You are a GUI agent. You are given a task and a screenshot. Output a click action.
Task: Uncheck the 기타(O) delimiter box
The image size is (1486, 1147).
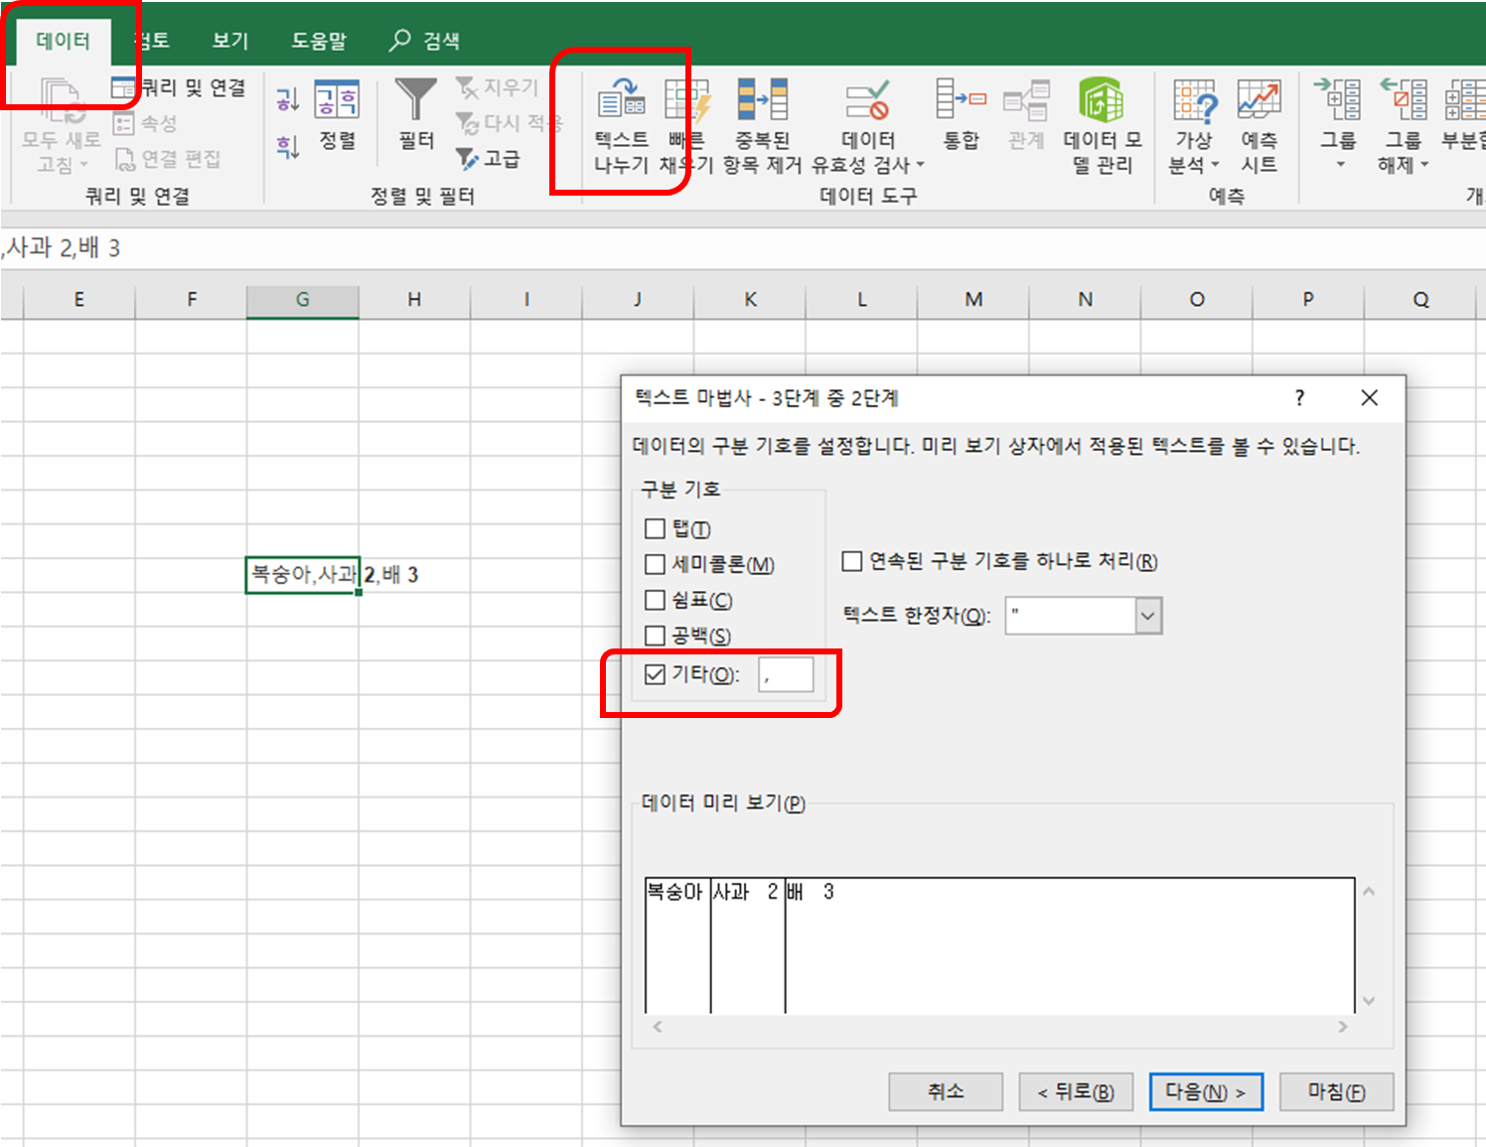pyautogui.click(x=655, y=675)
